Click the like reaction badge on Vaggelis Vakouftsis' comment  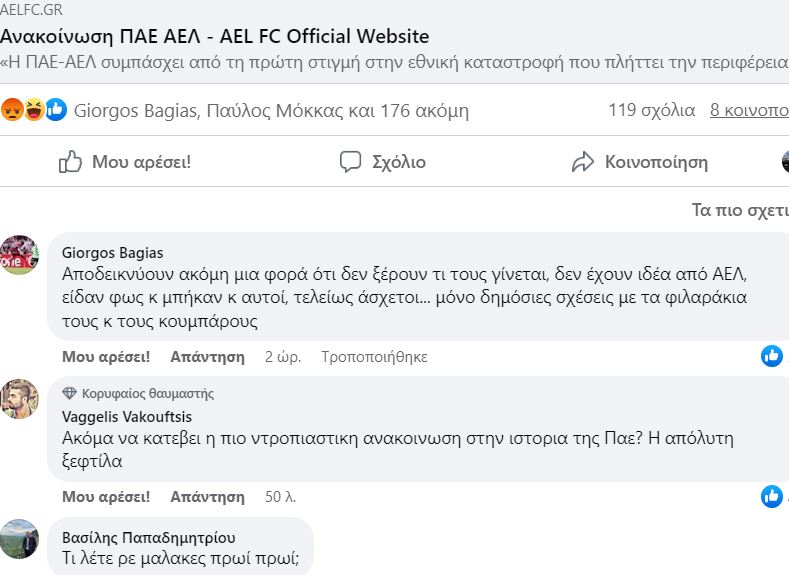[771, 496]
